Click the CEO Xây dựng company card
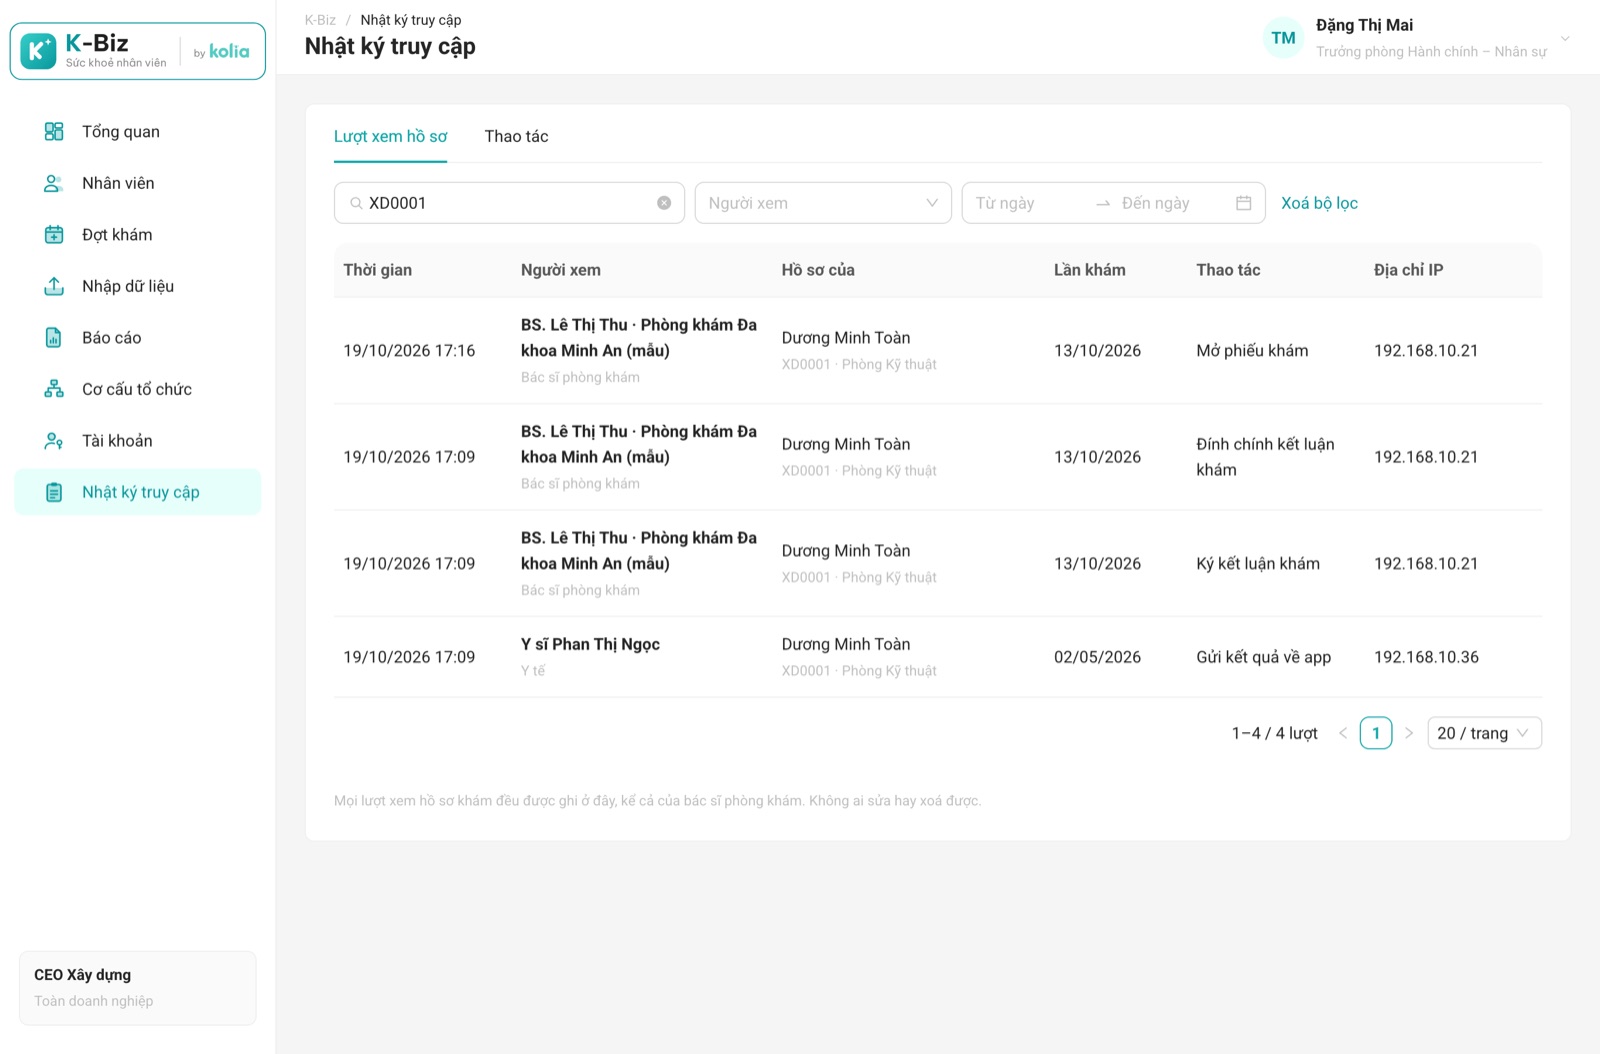Image resolution: width=1600 pixels, height=1054 pixels. pos(138,988)
